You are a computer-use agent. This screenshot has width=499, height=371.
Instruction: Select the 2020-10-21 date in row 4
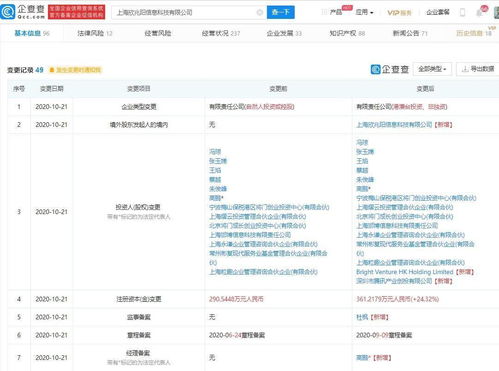(x=52, y=299)
